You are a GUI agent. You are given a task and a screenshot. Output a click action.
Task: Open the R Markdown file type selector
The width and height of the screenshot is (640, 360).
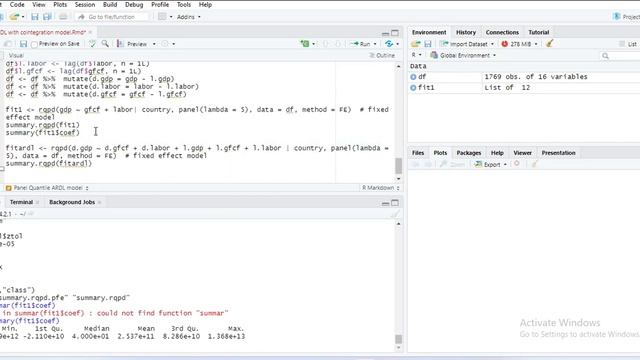(x=380, y=188)
